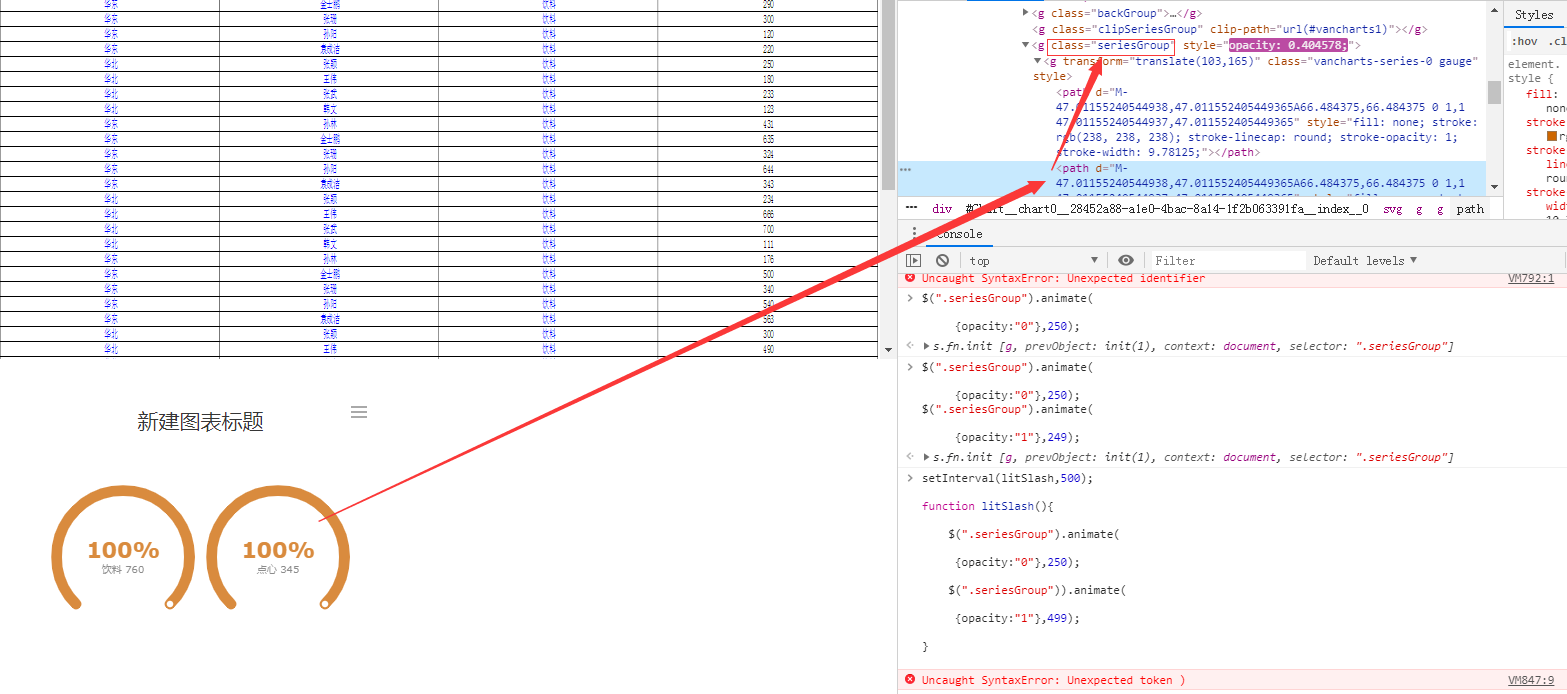Click the end dot of 点心 gauge

(x=325, y=604)
